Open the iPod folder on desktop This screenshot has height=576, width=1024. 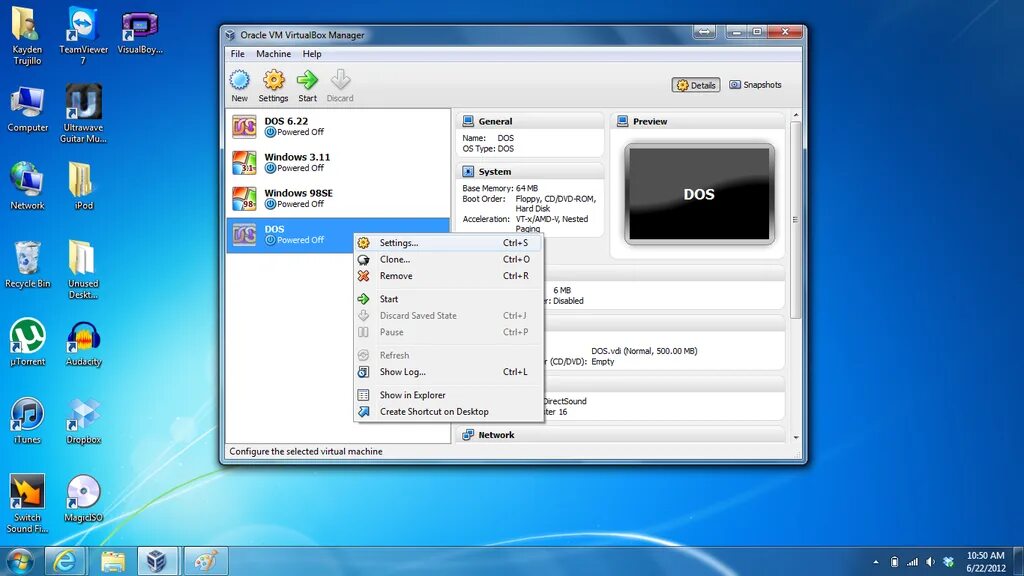tap(83, 187)
